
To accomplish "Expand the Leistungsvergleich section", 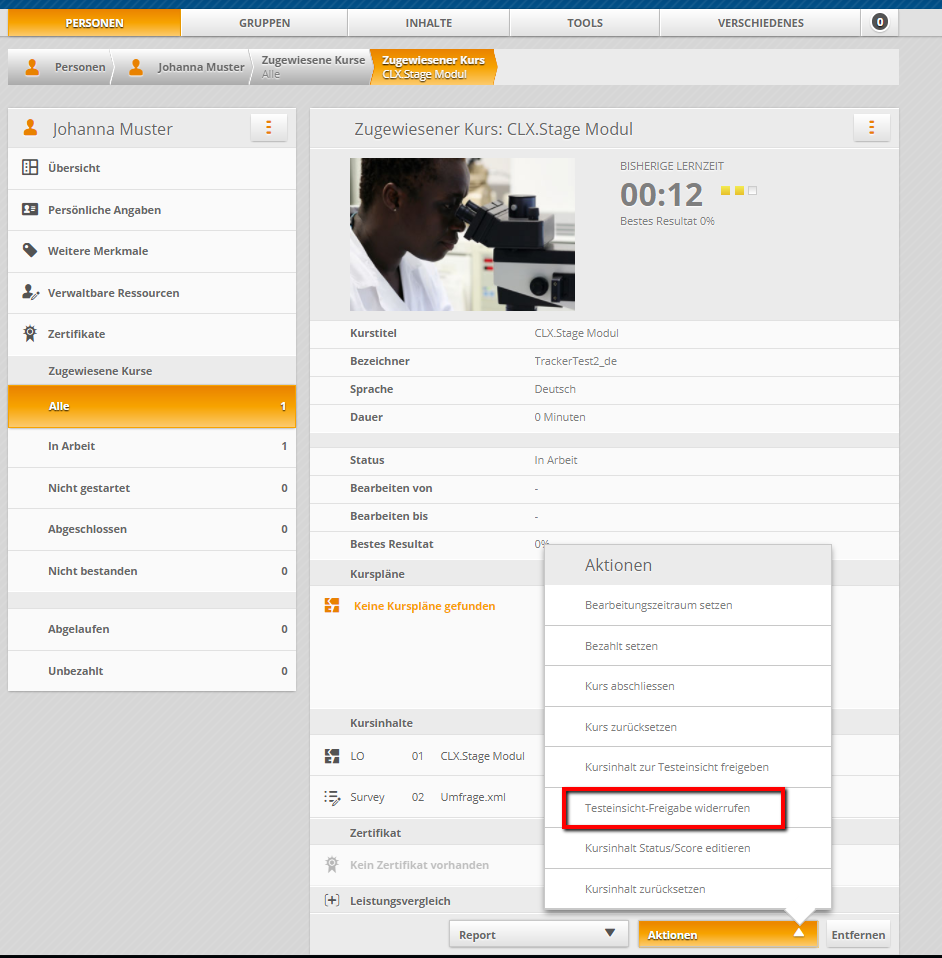I will [332, 900].
